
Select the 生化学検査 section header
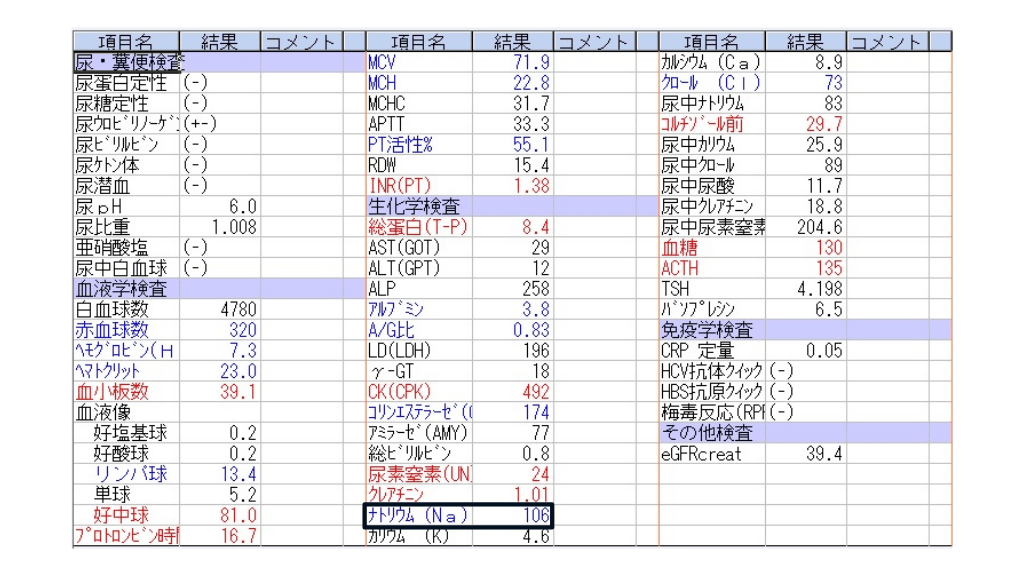pyautogui.click(x=416, y=206)
